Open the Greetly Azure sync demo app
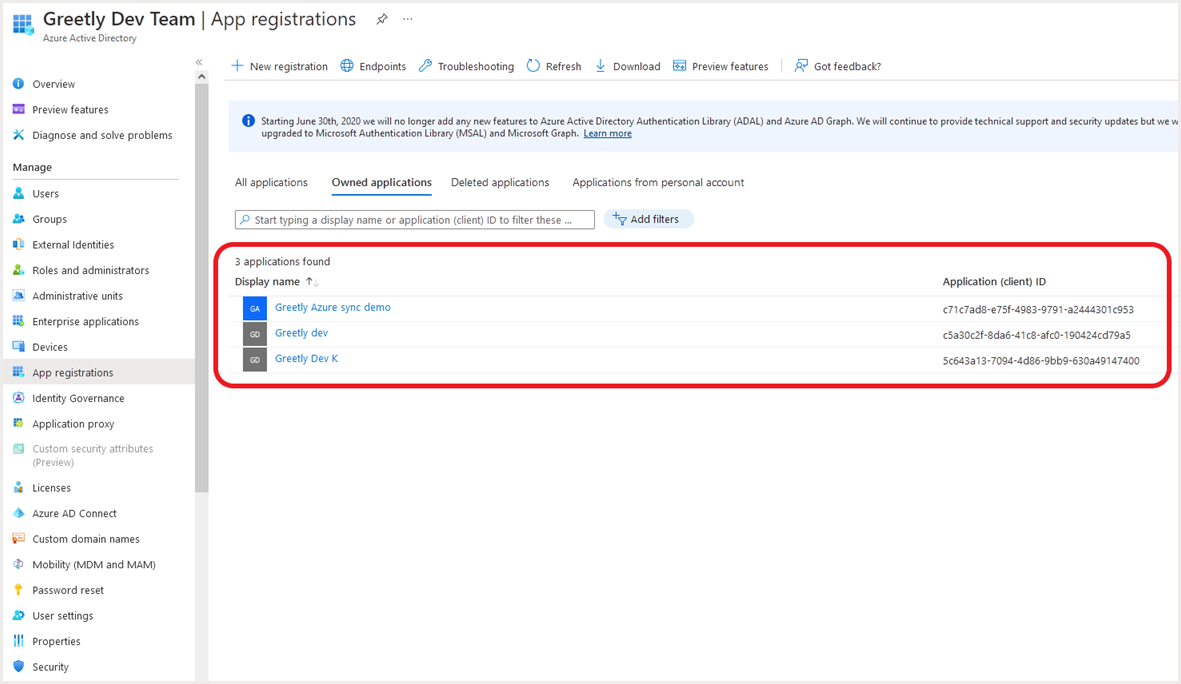Viewport: 1181px width, 684px height. (333, 308)
